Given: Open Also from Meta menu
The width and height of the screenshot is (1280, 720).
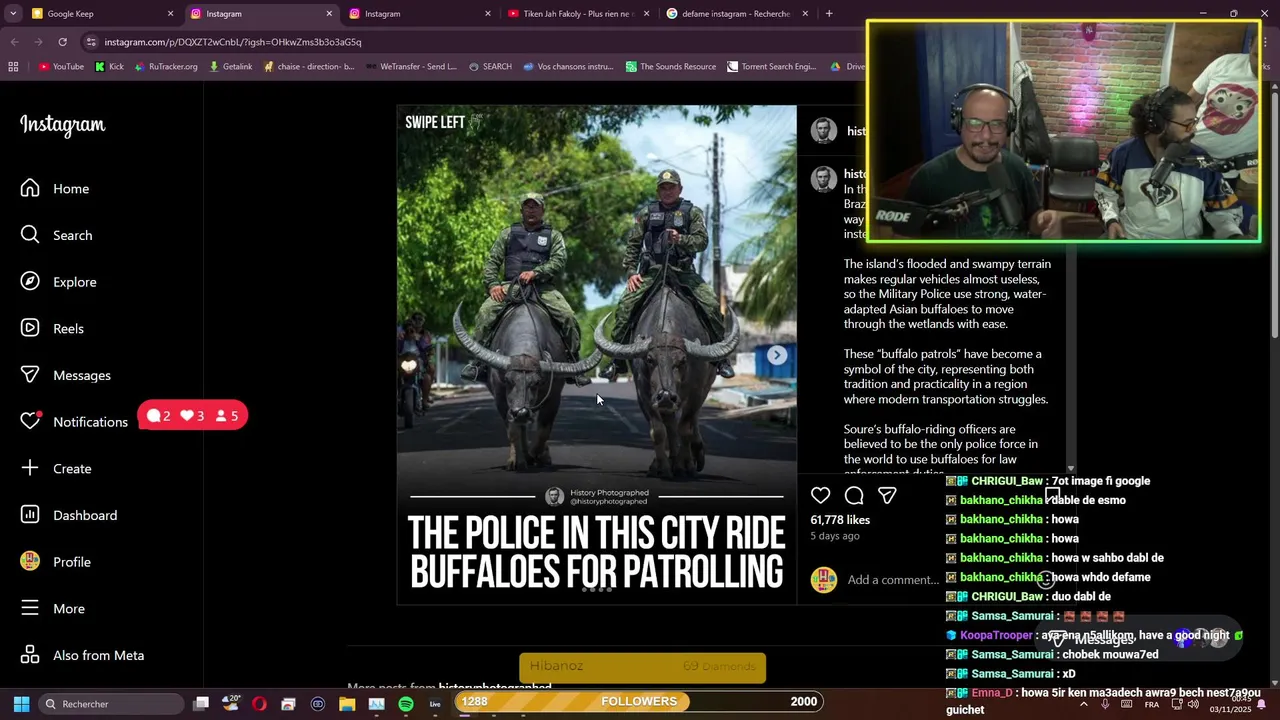Looking at the screenshot, I should pos(82,655).
